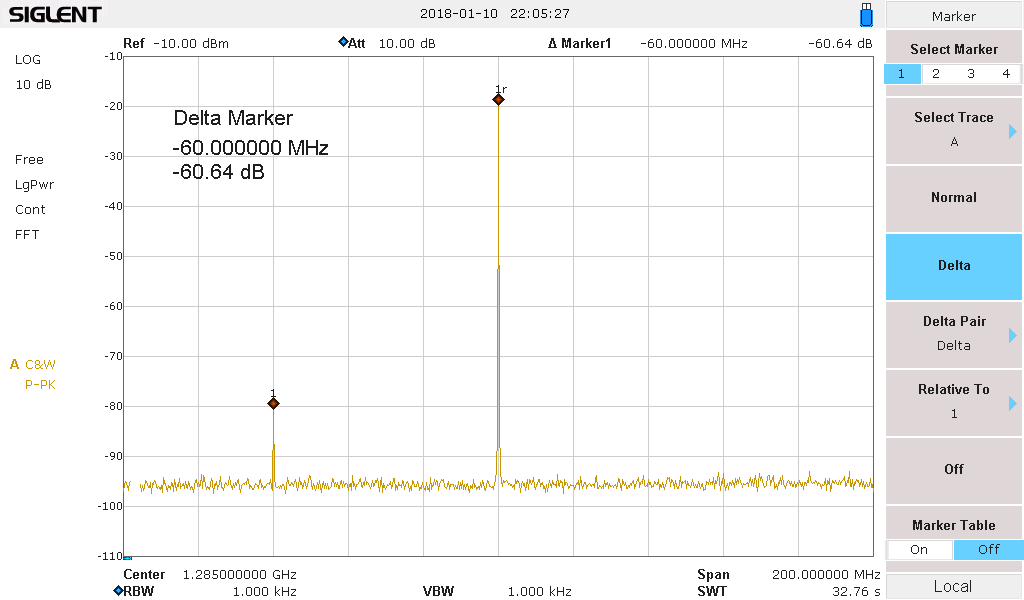Click the delta marker 1 diamond
The height and width of the screenshot is (600, 1024).
[x=273, y=403]
